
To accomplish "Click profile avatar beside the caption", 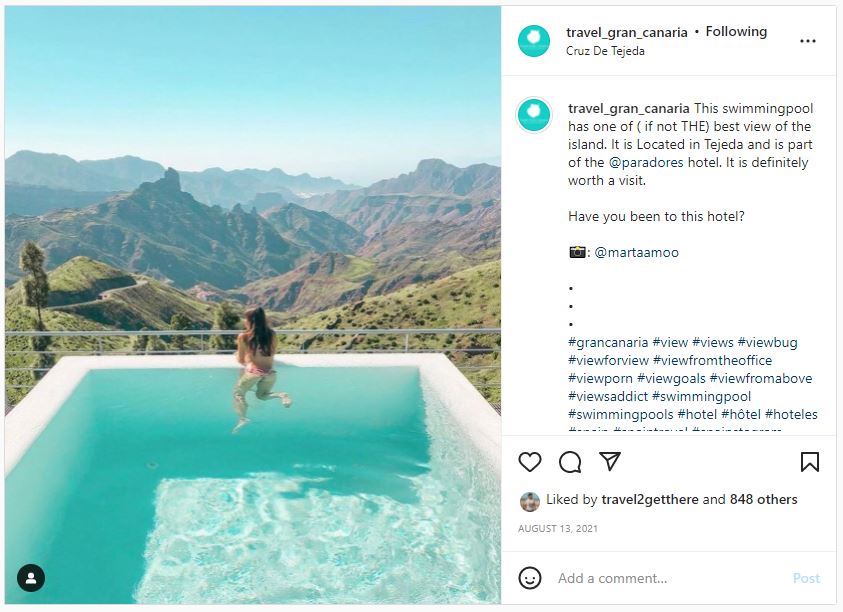I will coord(534,115).
